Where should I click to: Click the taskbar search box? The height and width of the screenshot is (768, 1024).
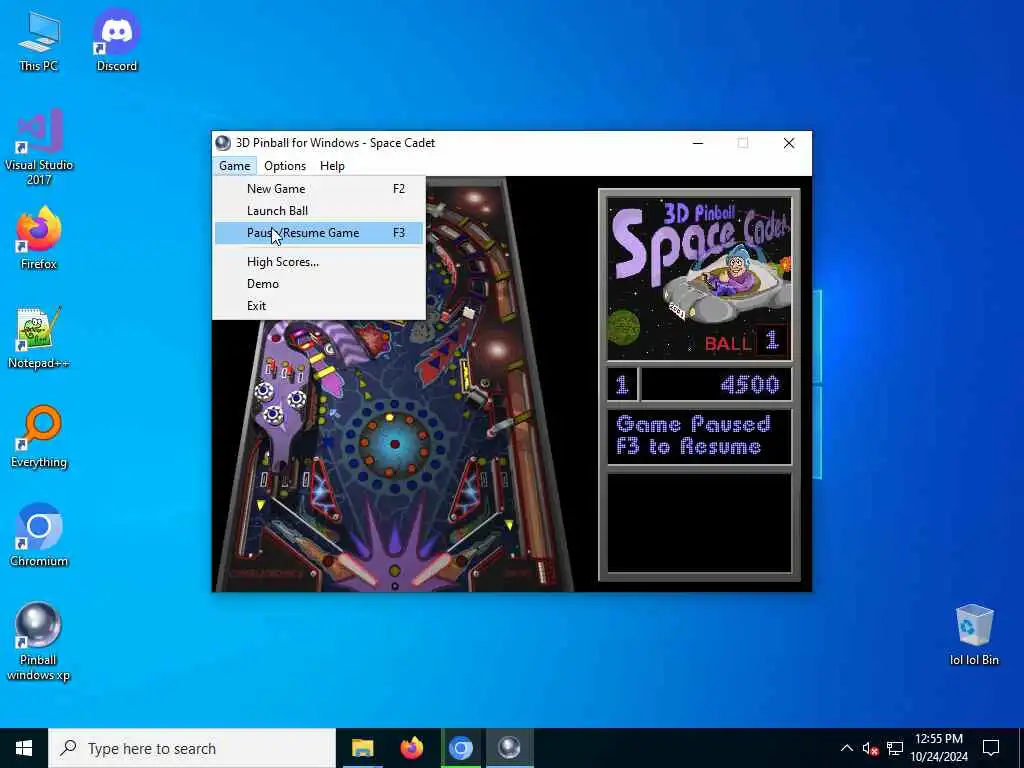[x=192, y=748]
